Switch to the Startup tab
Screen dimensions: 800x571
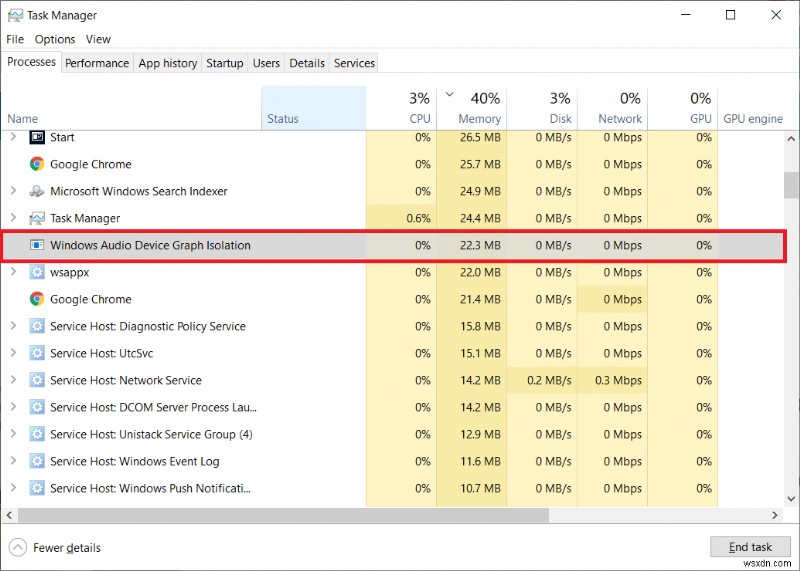click(x=224, y=63)
